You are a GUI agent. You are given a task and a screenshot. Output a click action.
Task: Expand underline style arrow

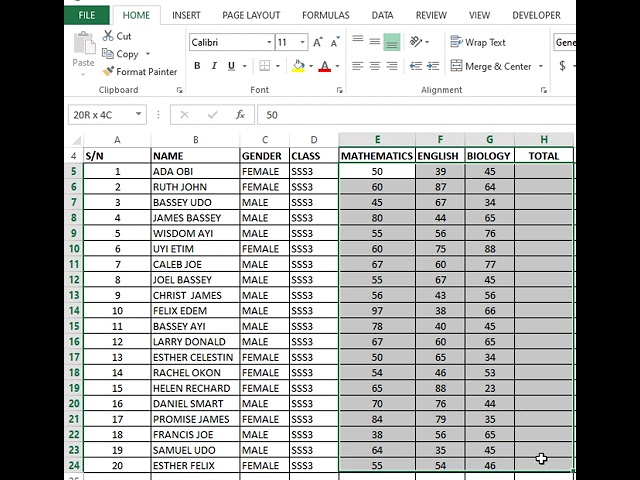[x=244, y=66]
